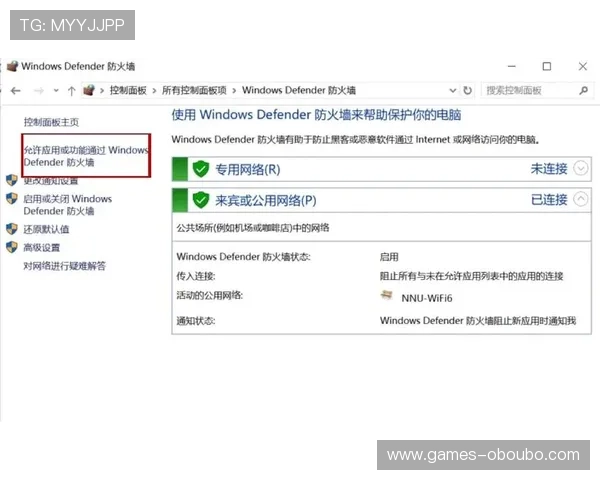Click 还原默认值 link
600x480 pixels.
point(46,229)
